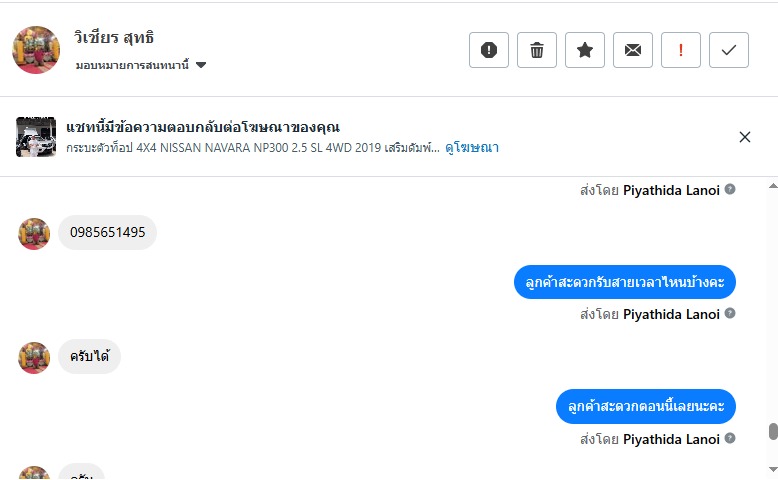Select the phone number message 0985651495
This screenshot has height=480, width=778.
(x=107, y=233)
